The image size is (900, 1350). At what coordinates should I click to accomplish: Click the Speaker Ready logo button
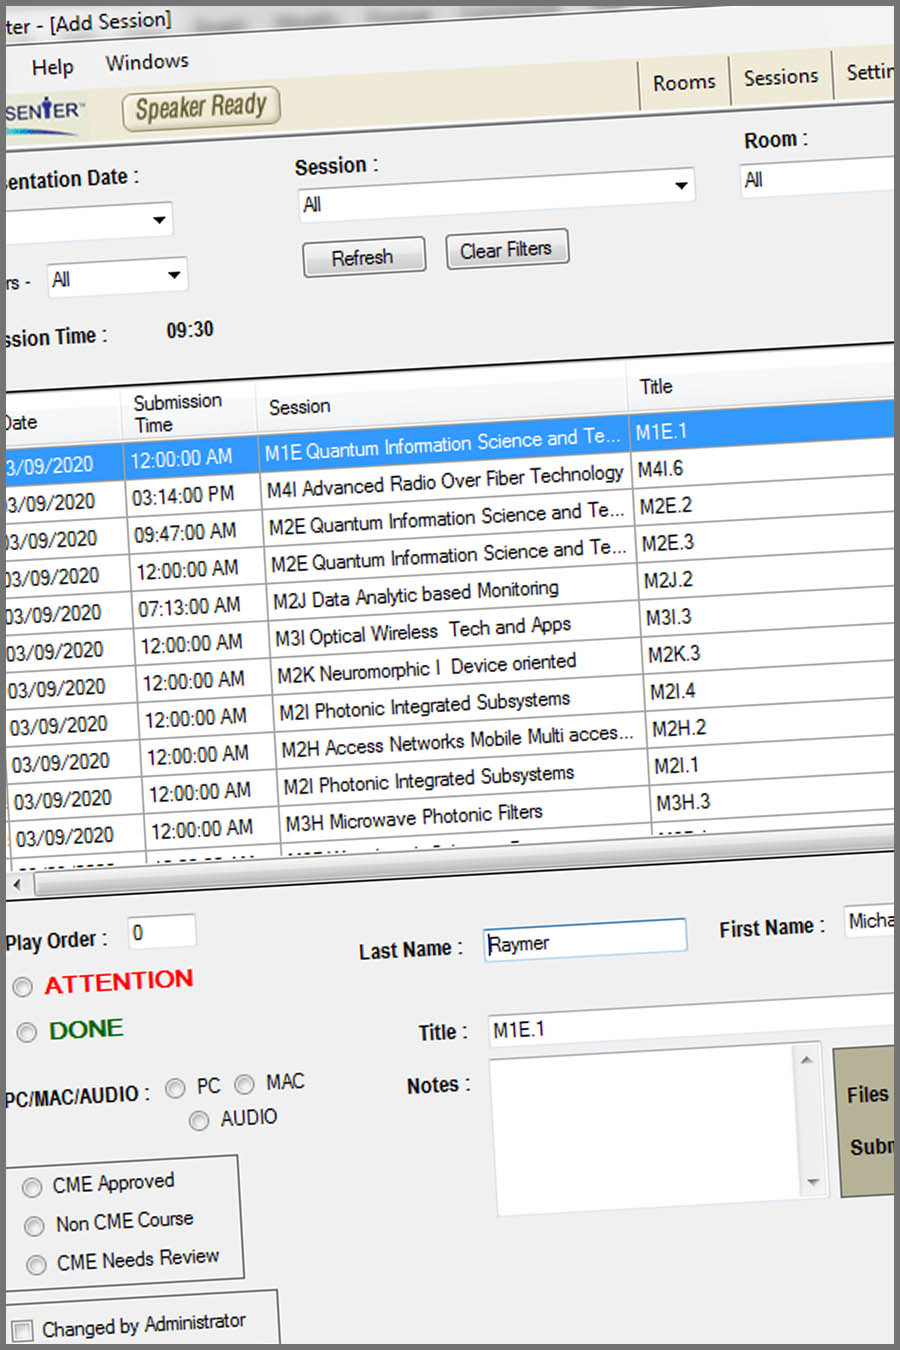click(200, 107)
